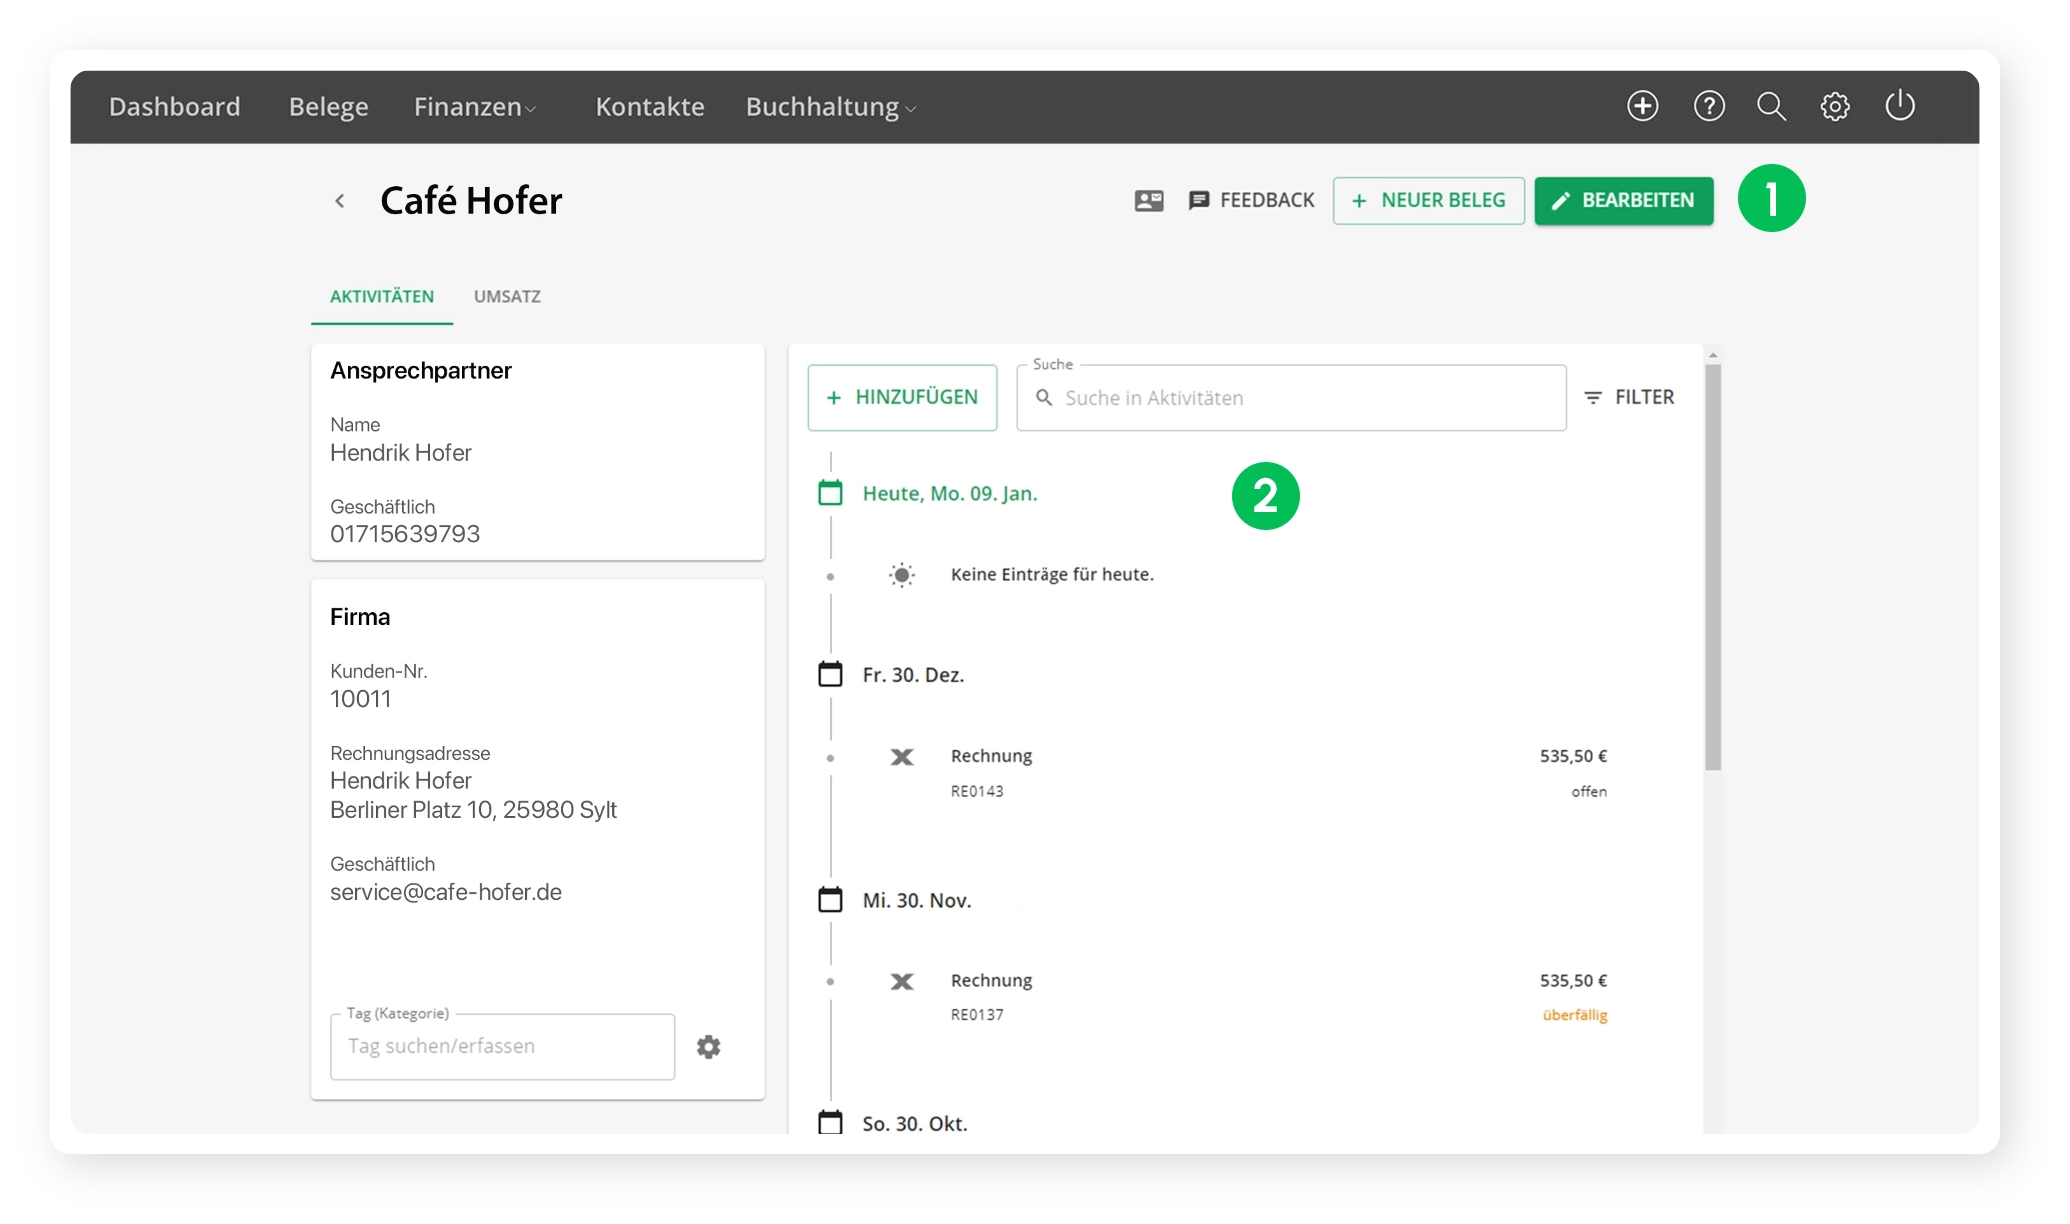This screenshot has width=2070, height=1224.
Task: Click calendar icon for Fr. 30. Dez.
Action: tap(830, 674)
